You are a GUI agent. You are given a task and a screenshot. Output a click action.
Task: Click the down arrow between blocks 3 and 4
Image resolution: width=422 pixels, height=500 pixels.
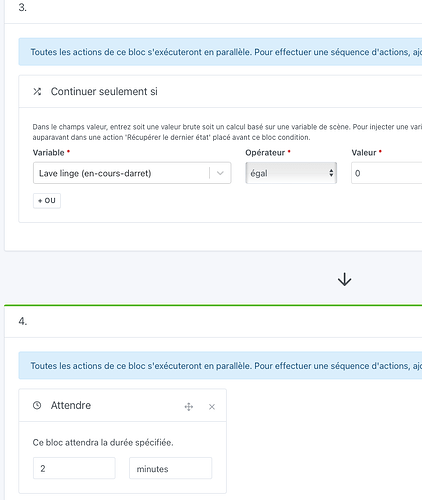(344, 279)
